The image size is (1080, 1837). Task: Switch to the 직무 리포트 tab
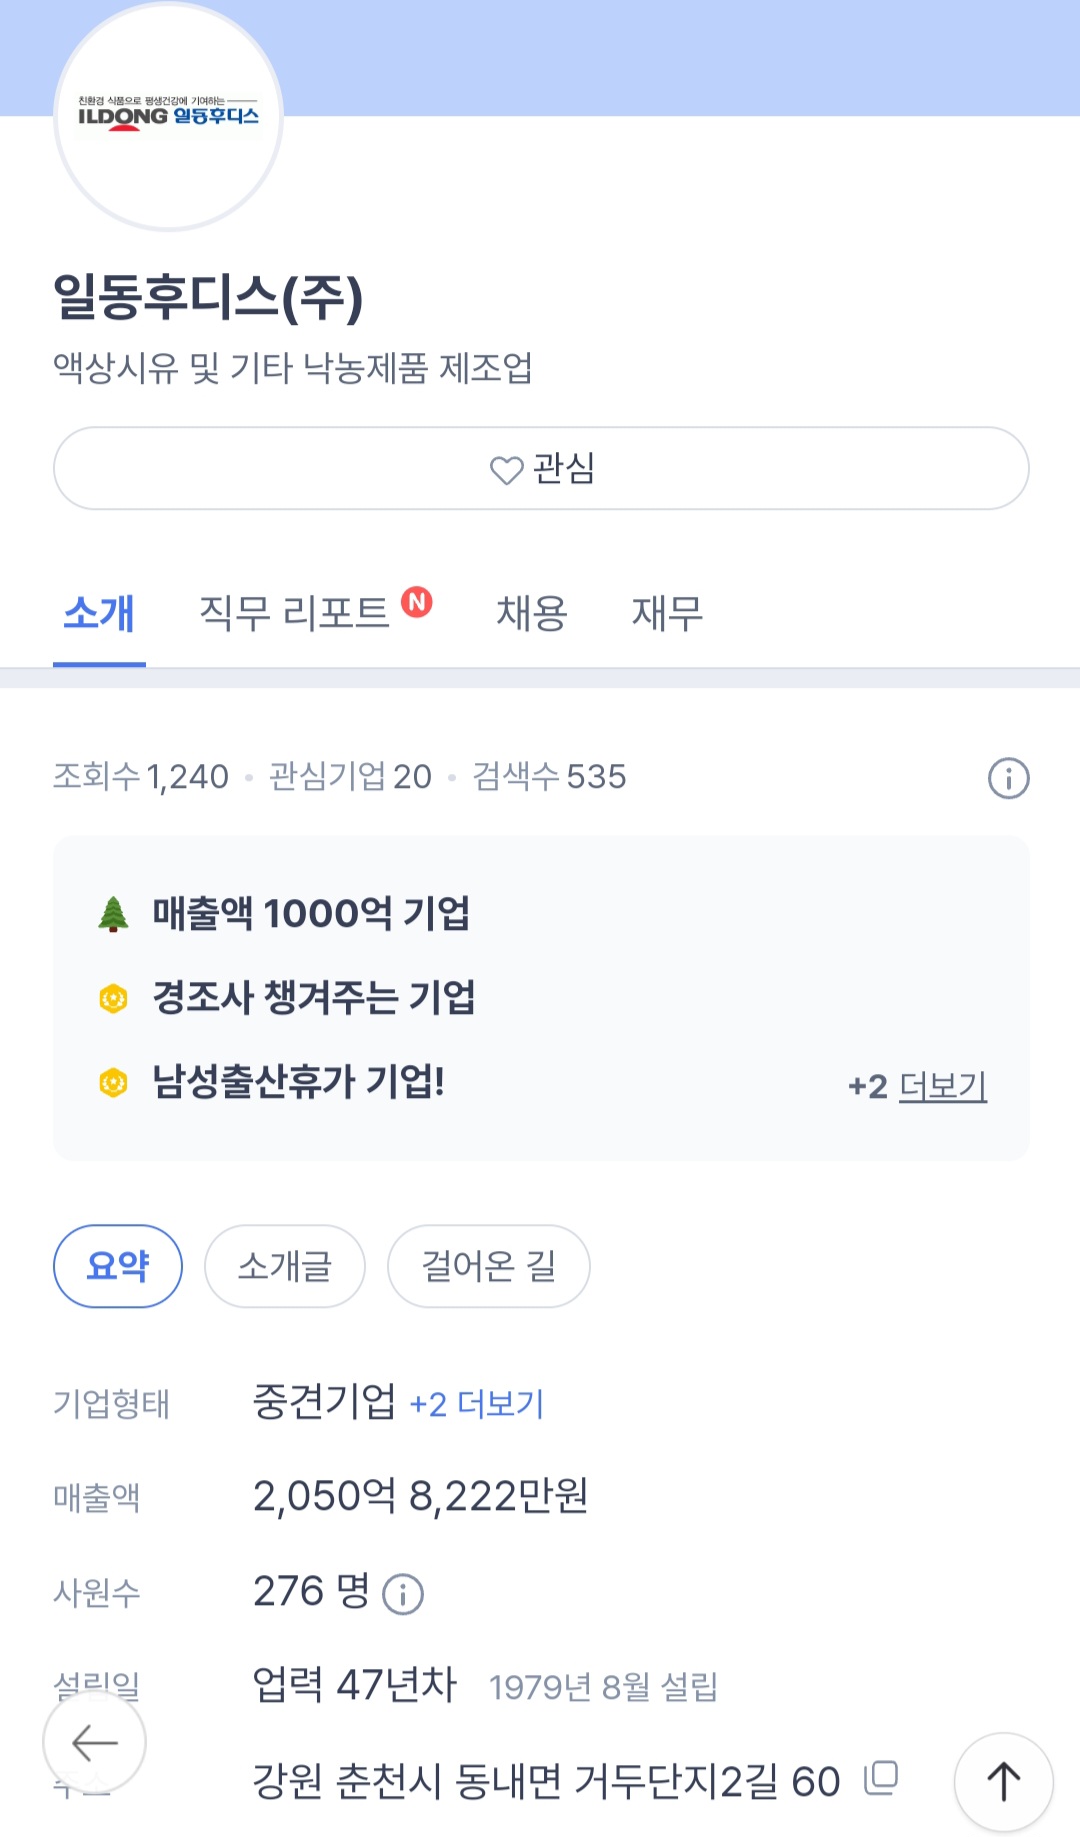click(294, 612)
